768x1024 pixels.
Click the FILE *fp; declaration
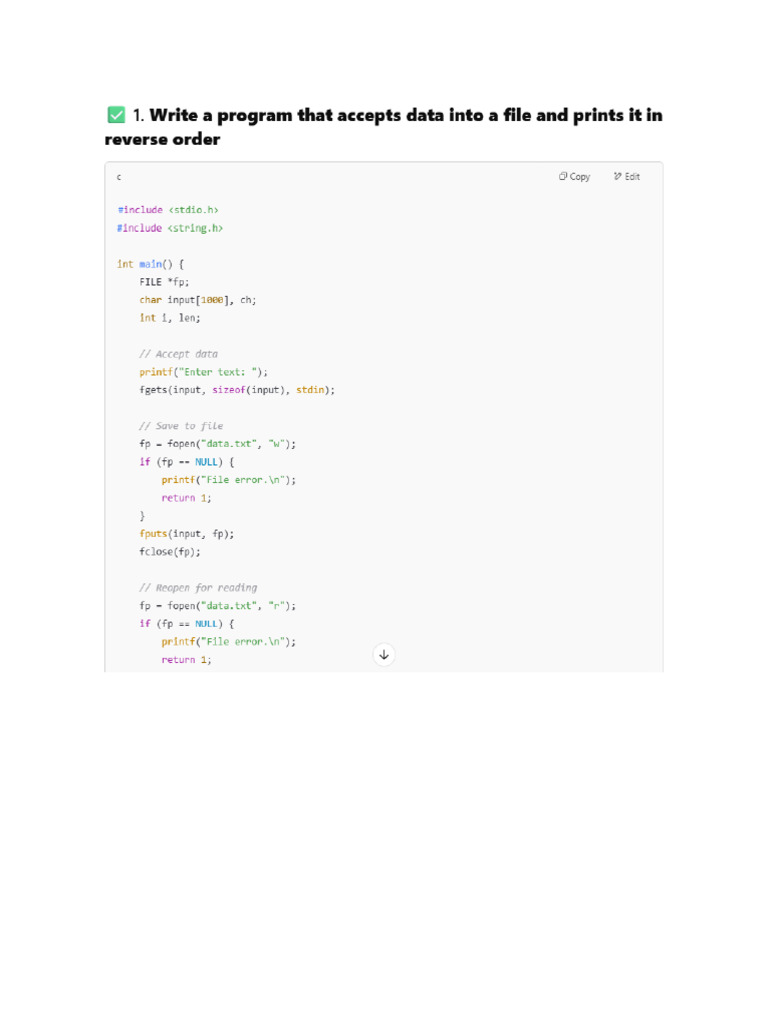pyautogui.click(x=164, y=282)
